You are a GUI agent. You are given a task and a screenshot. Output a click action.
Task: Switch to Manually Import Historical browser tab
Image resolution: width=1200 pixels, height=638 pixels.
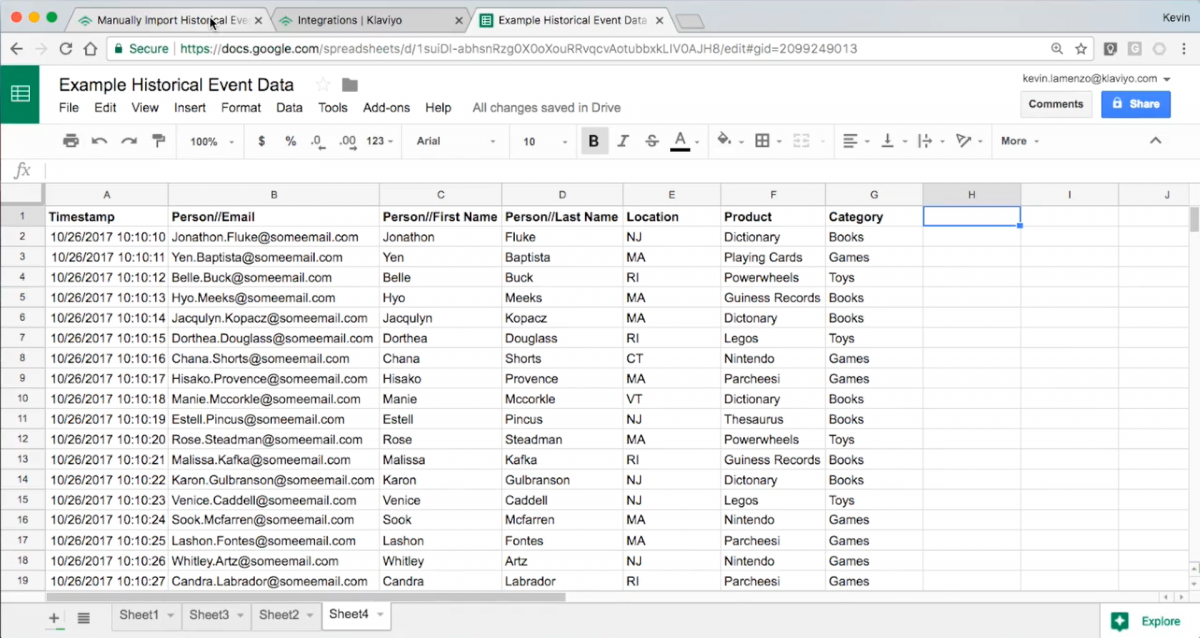pyautogui.click(x=172, y=20)
